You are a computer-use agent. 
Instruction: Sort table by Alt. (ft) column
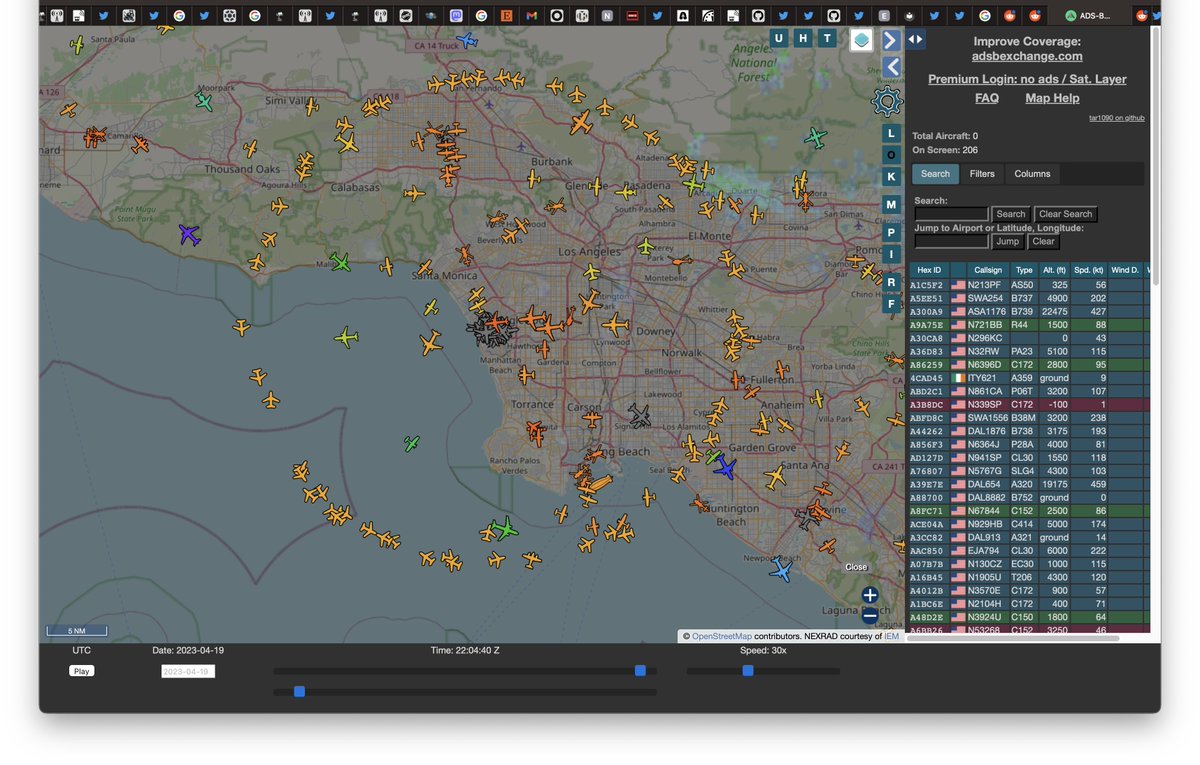pyautogui.click(x=1054, y=270)
